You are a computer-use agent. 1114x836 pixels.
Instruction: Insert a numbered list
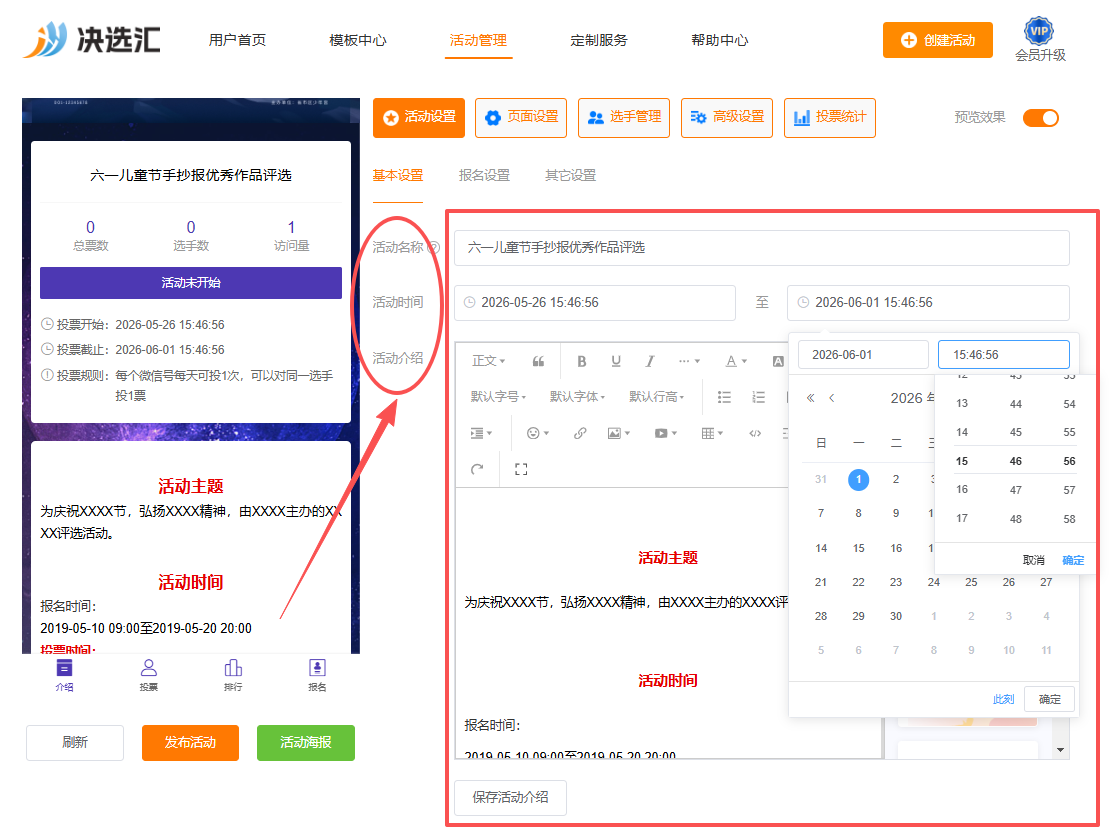(x=759, y=397)
